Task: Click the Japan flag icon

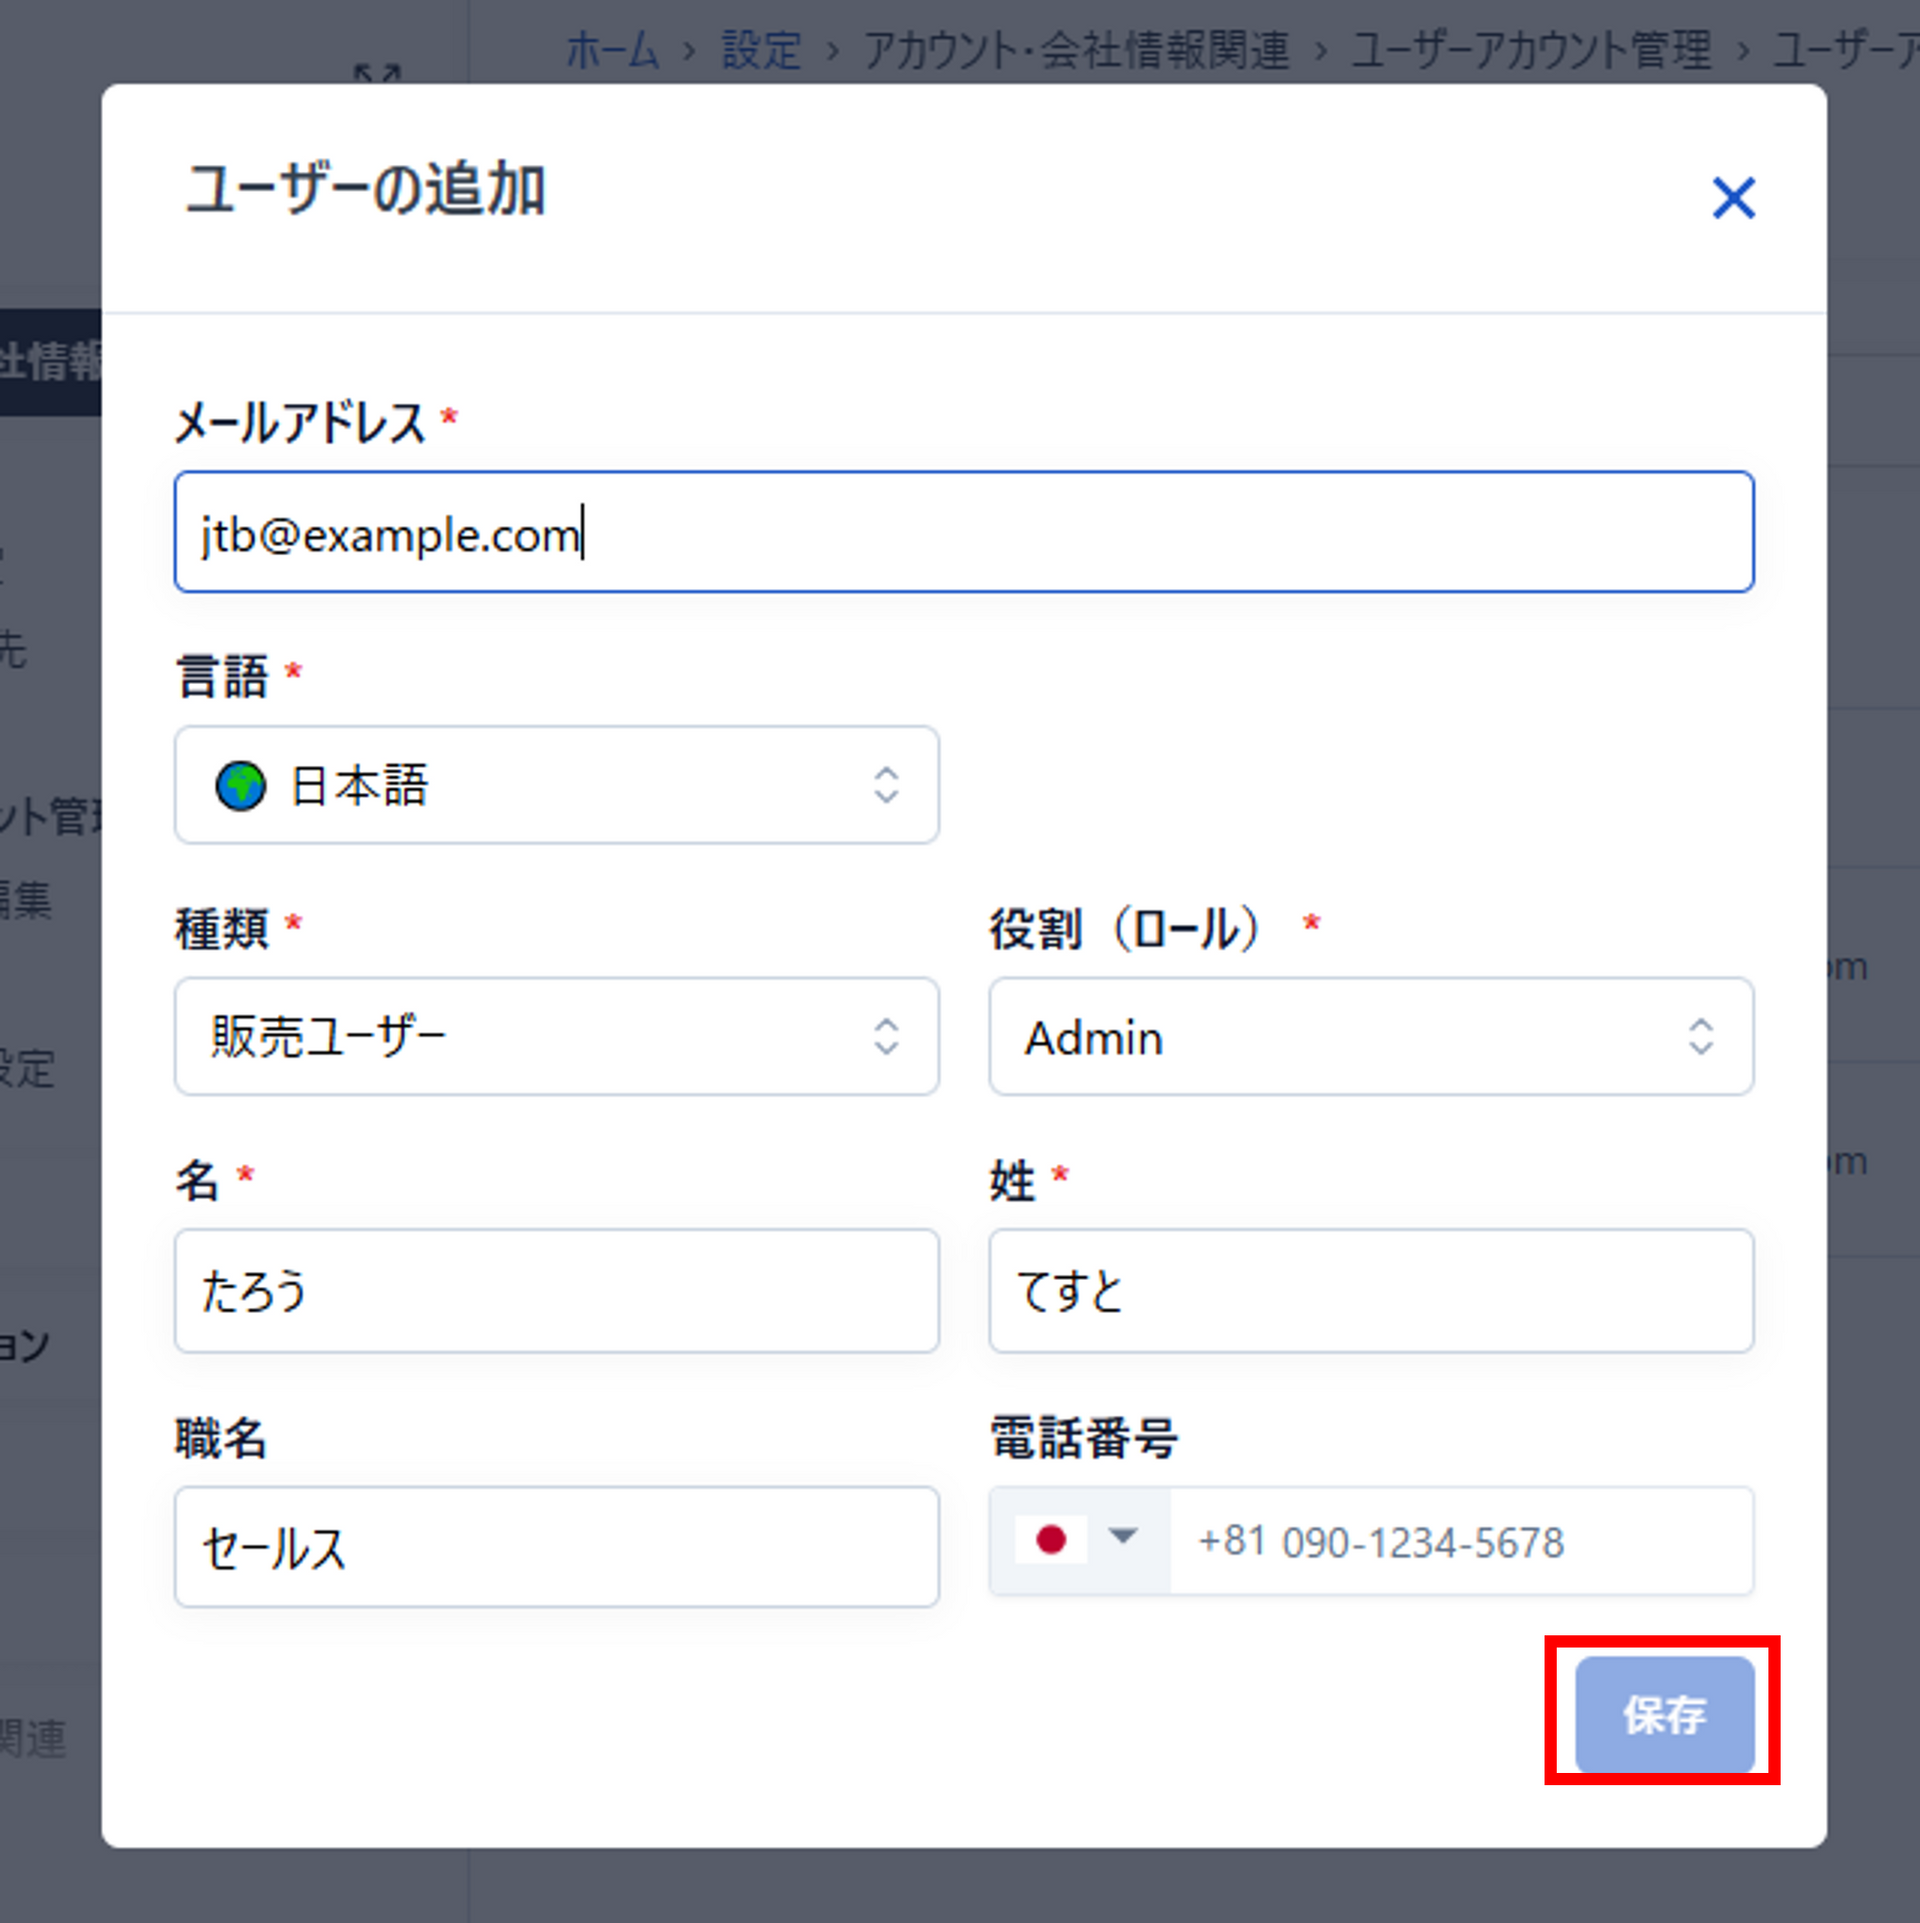Action: point(1050,1539)
